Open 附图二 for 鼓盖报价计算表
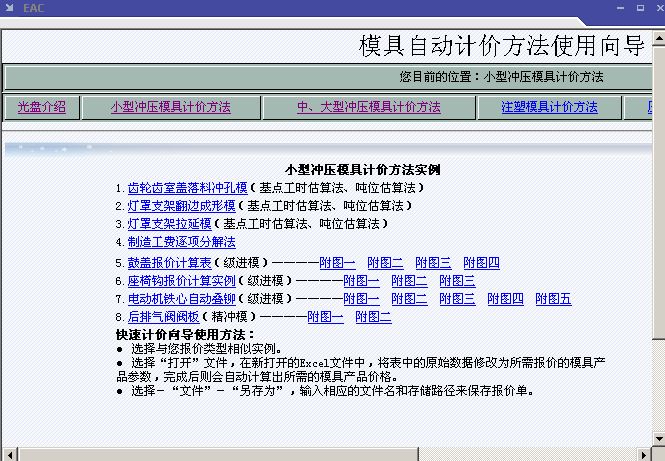Image resolution: width=665 pixels, height=461 pixels. (x=385, y=263)
